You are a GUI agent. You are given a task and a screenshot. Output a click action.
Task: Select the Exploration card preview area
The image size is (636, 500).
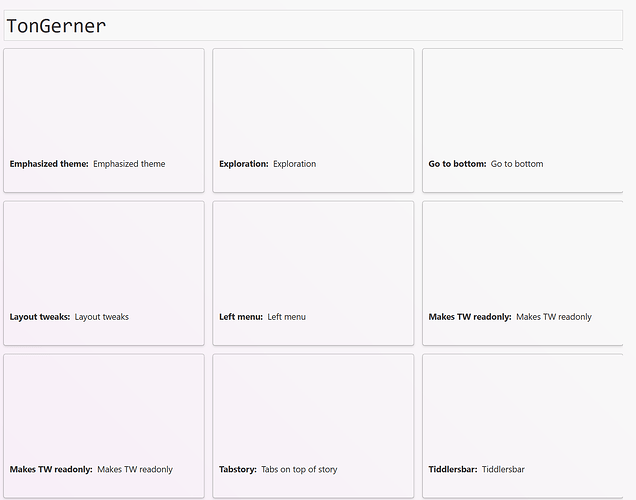(x=313, y=100)
